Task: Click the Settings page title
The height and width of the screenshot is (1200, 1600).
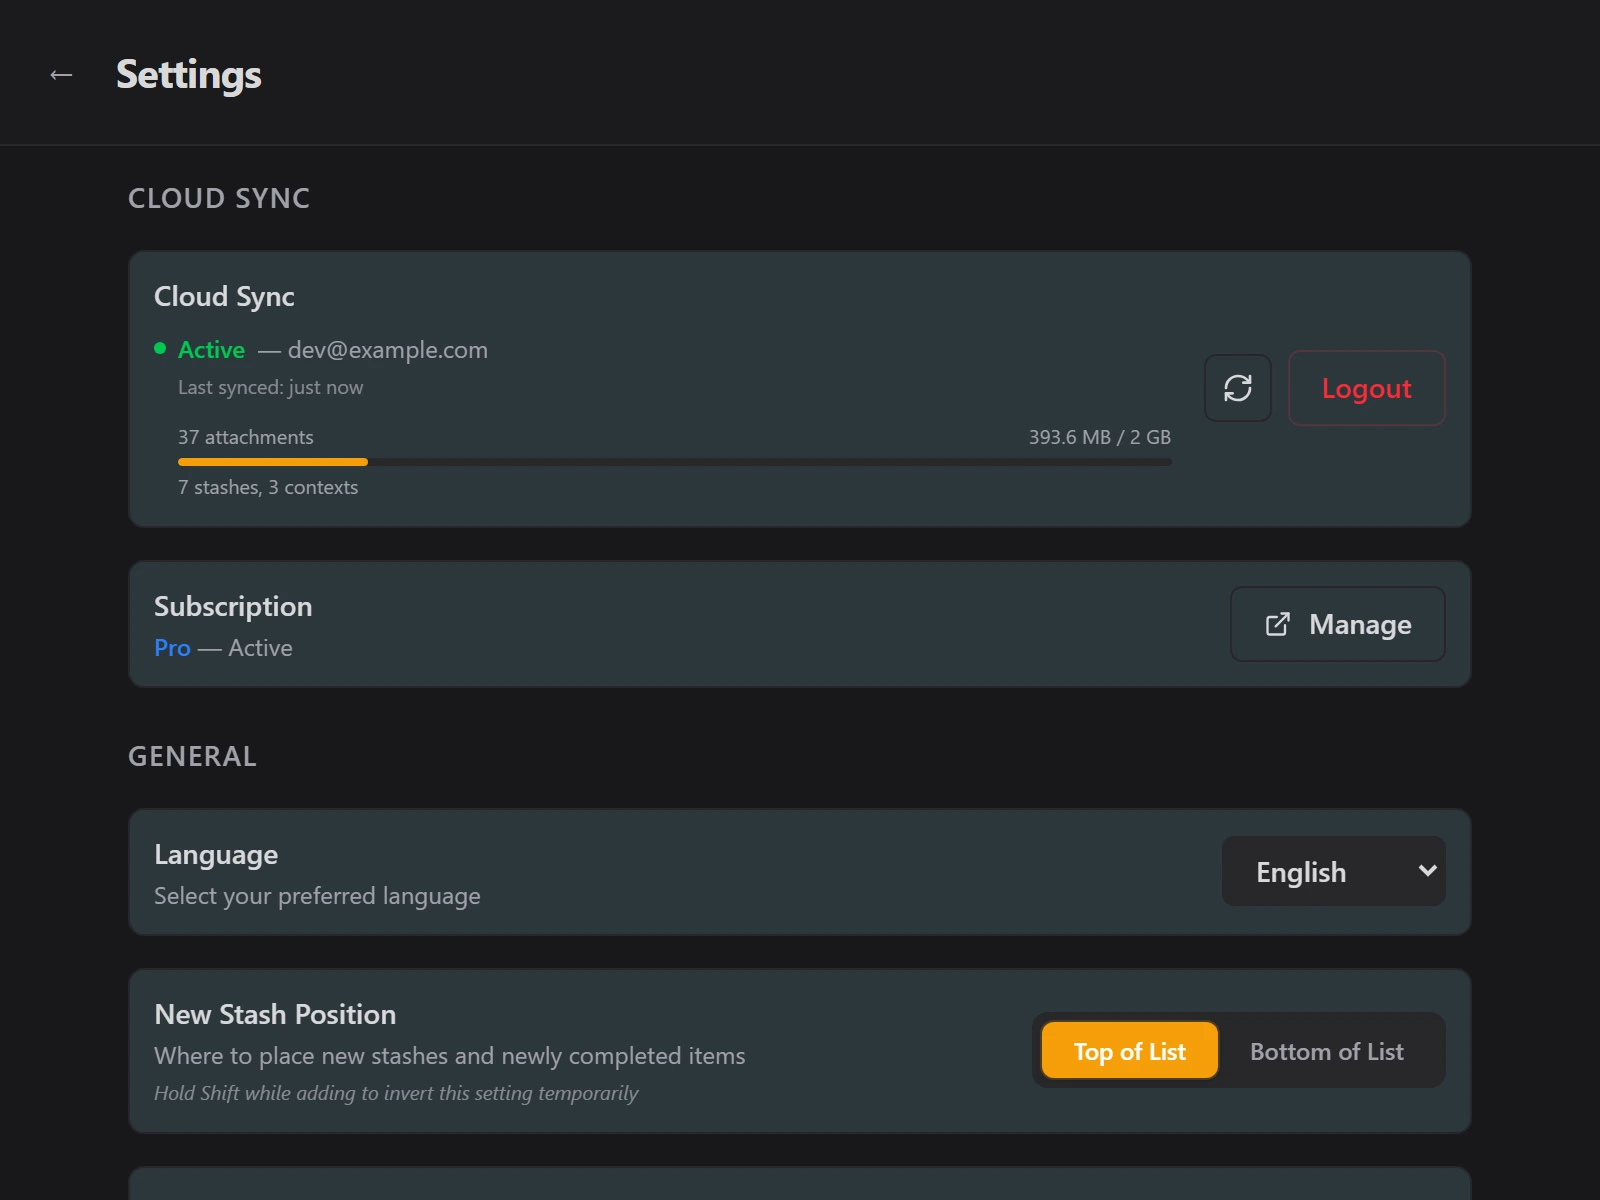Action: (189, 75)
